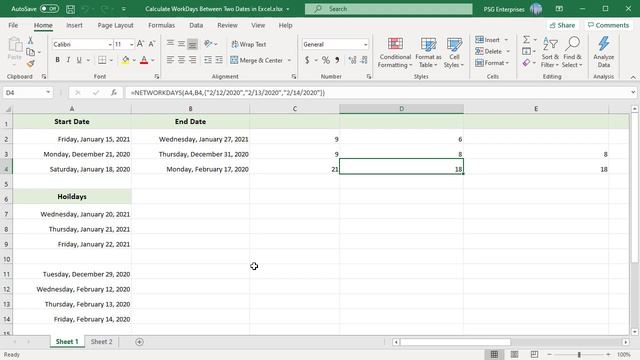Apply the yellow Fill Color
The height and width of the screenshot is (360, 640).
(x=125, y=60)
